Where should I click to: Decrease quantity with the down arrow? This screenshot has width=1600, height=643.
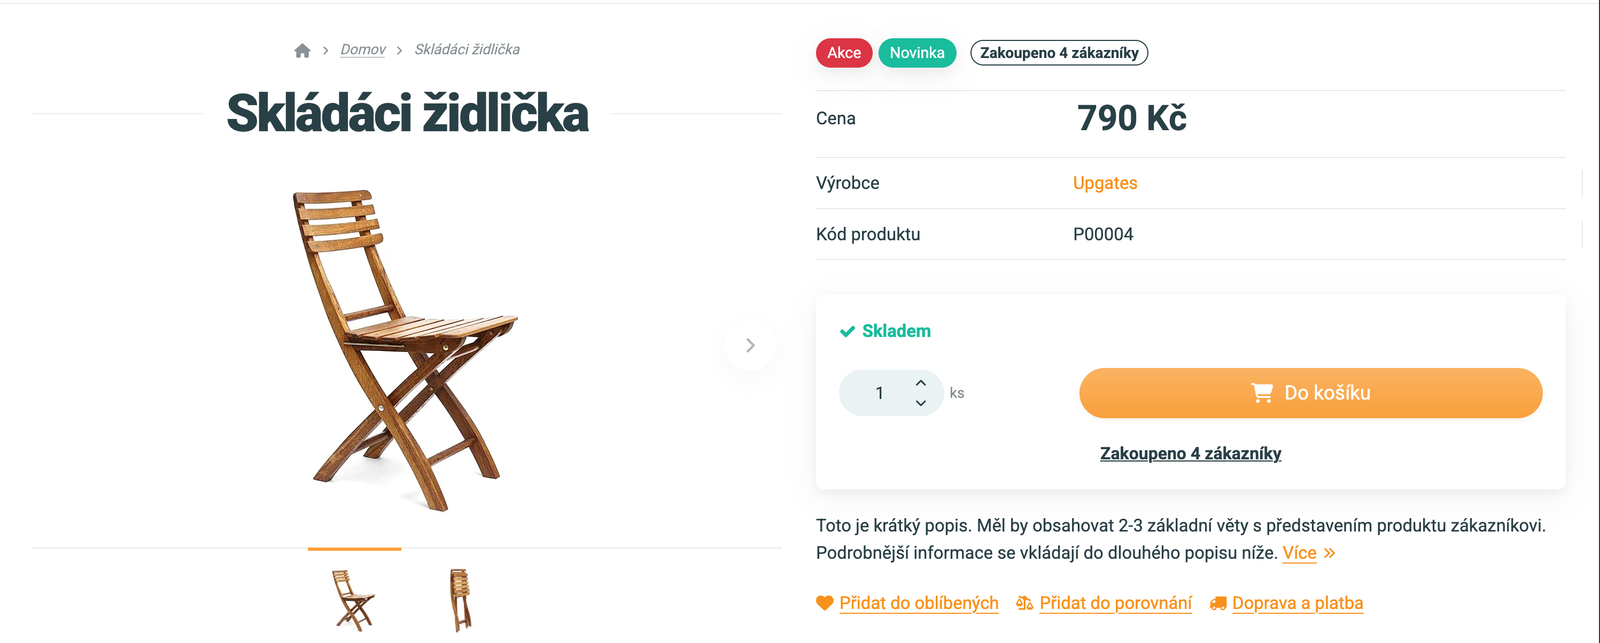tap(921, 403)
